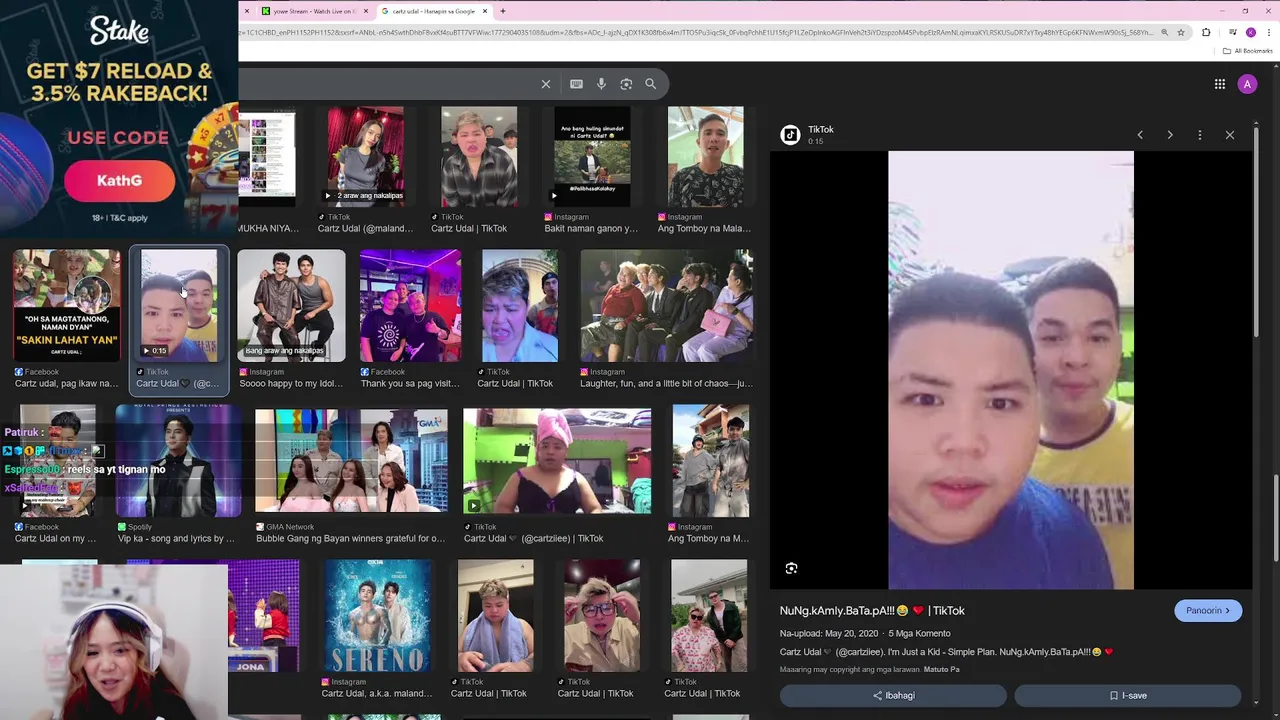Open Chrome profile avatar in toolbar
The height and width of the screenshot is (720, 1280).
coord(1250,32)
